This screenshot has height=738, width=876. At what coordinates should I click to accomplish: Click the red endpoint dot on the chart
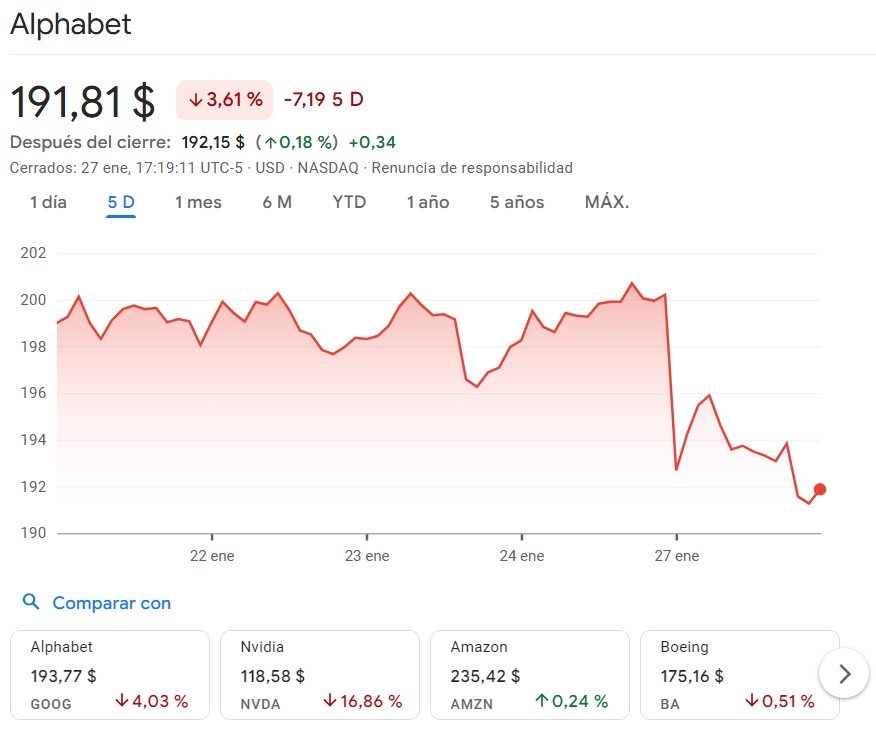tap(818, 489)
